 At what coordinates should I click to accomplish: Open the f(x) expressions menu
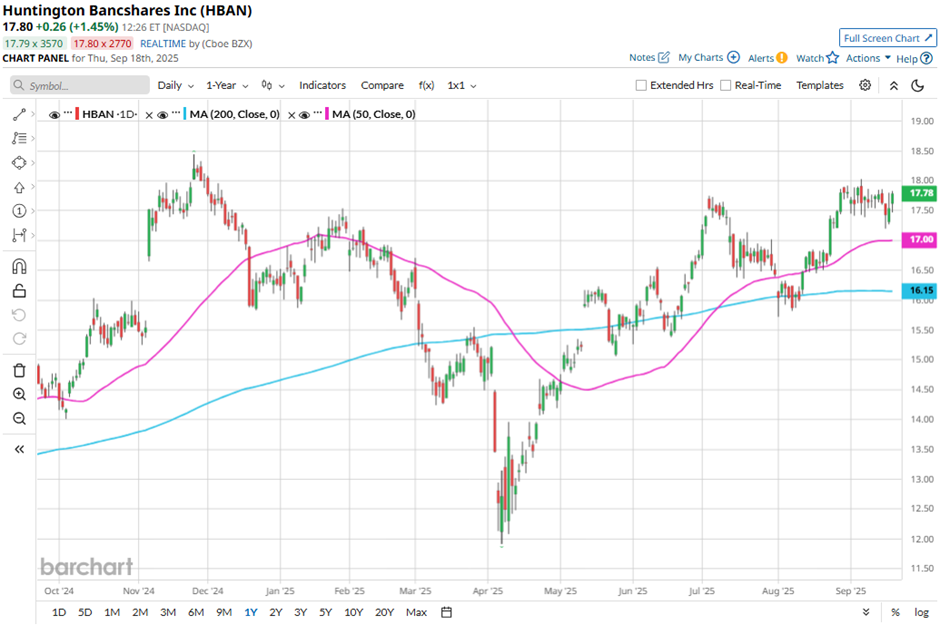[x=426, y=86]
